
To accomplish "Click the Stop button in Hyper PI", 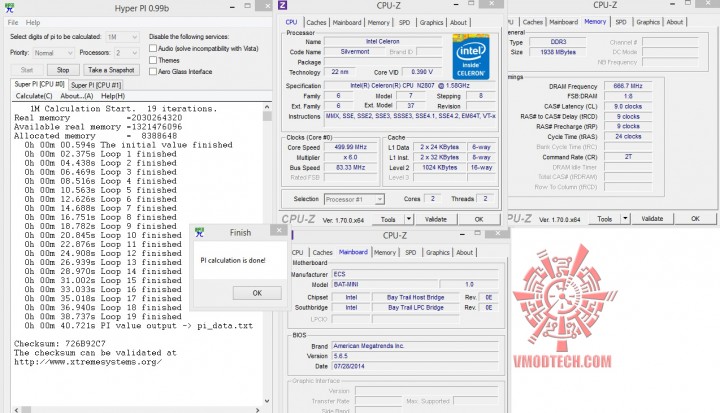I will [x=63, y=70].
